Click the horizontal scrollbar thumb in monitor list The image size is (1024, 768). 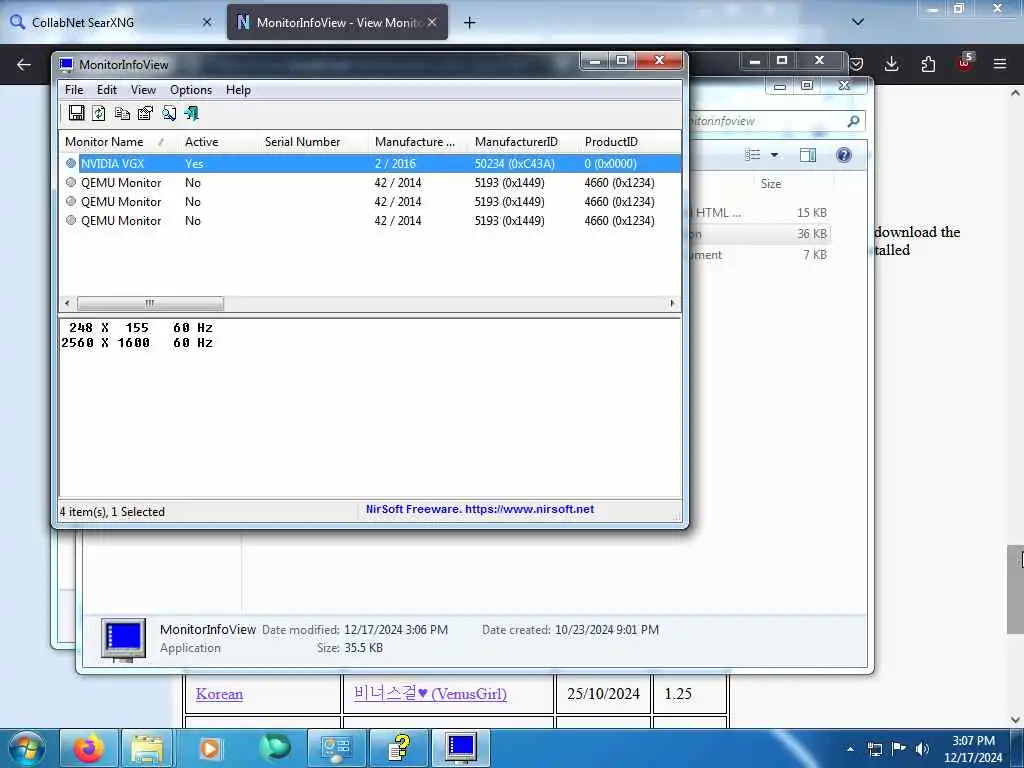pos(150,303)
